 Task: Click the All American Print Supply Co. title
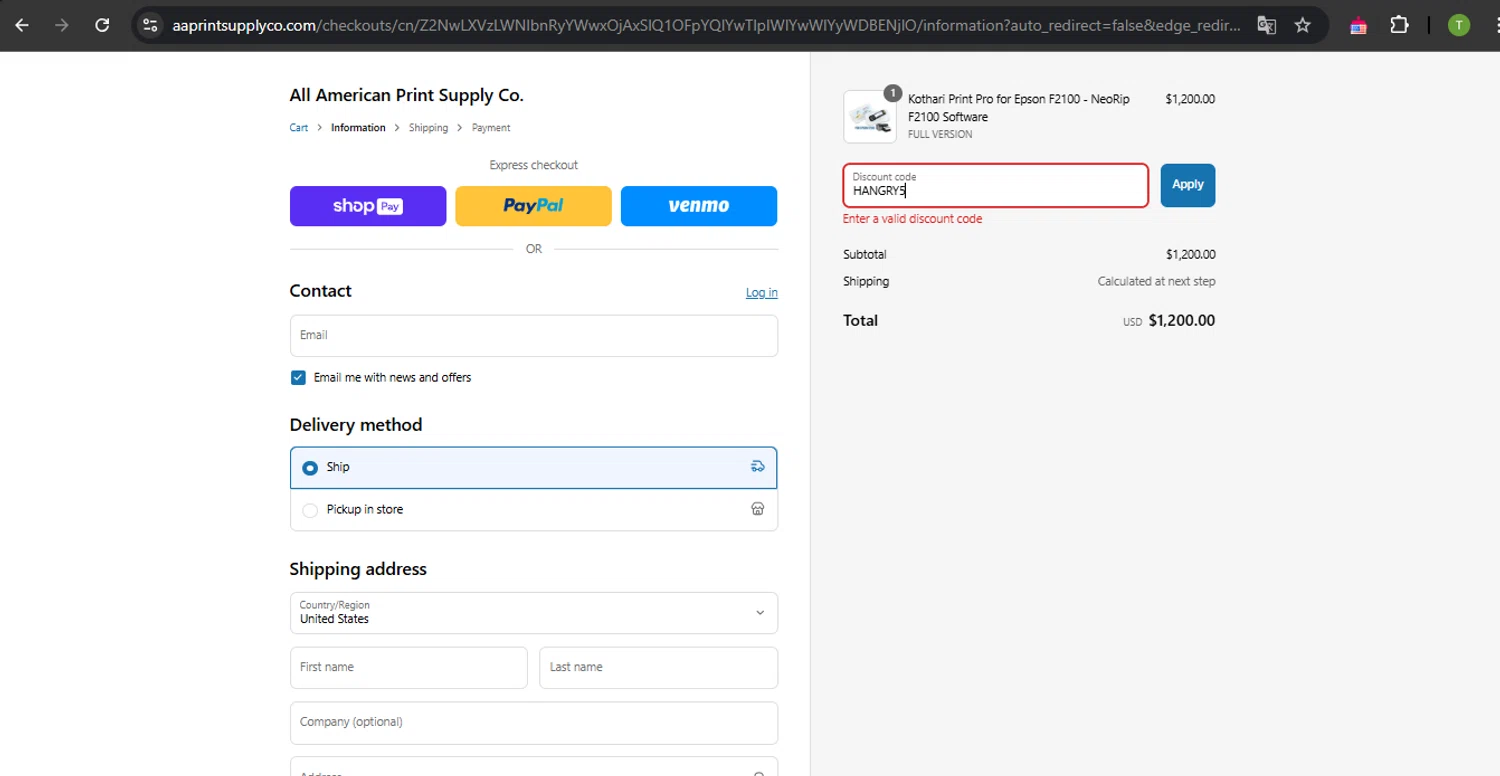click(407, 96)
